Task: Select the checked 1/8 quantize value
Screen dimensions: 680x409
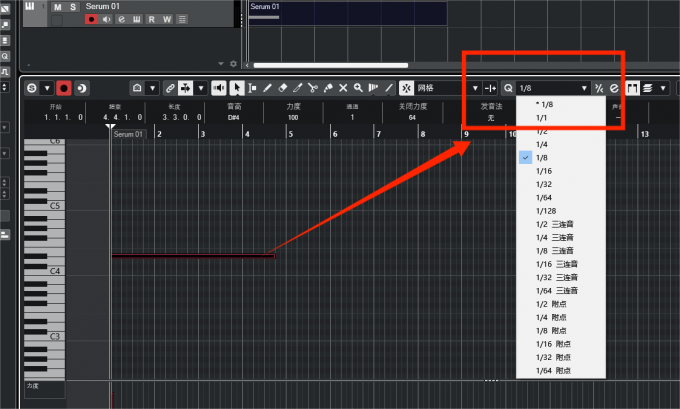Action: (561, 157)
